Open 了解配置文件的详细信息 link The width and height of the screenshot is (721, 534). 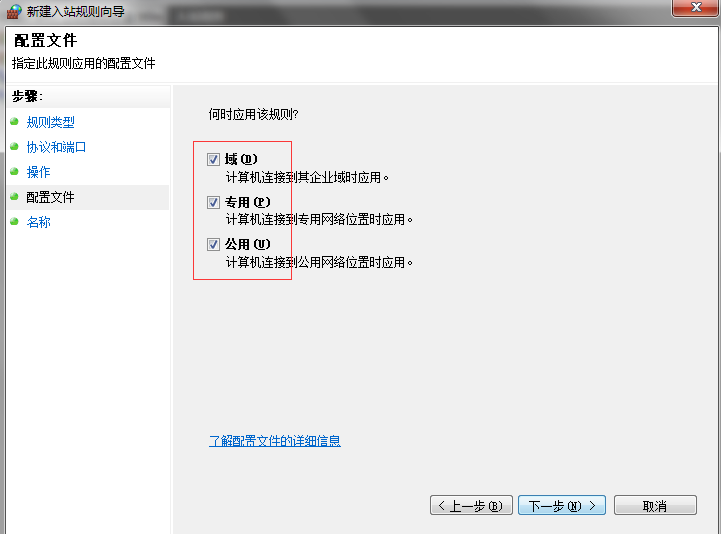coord(275,441)
